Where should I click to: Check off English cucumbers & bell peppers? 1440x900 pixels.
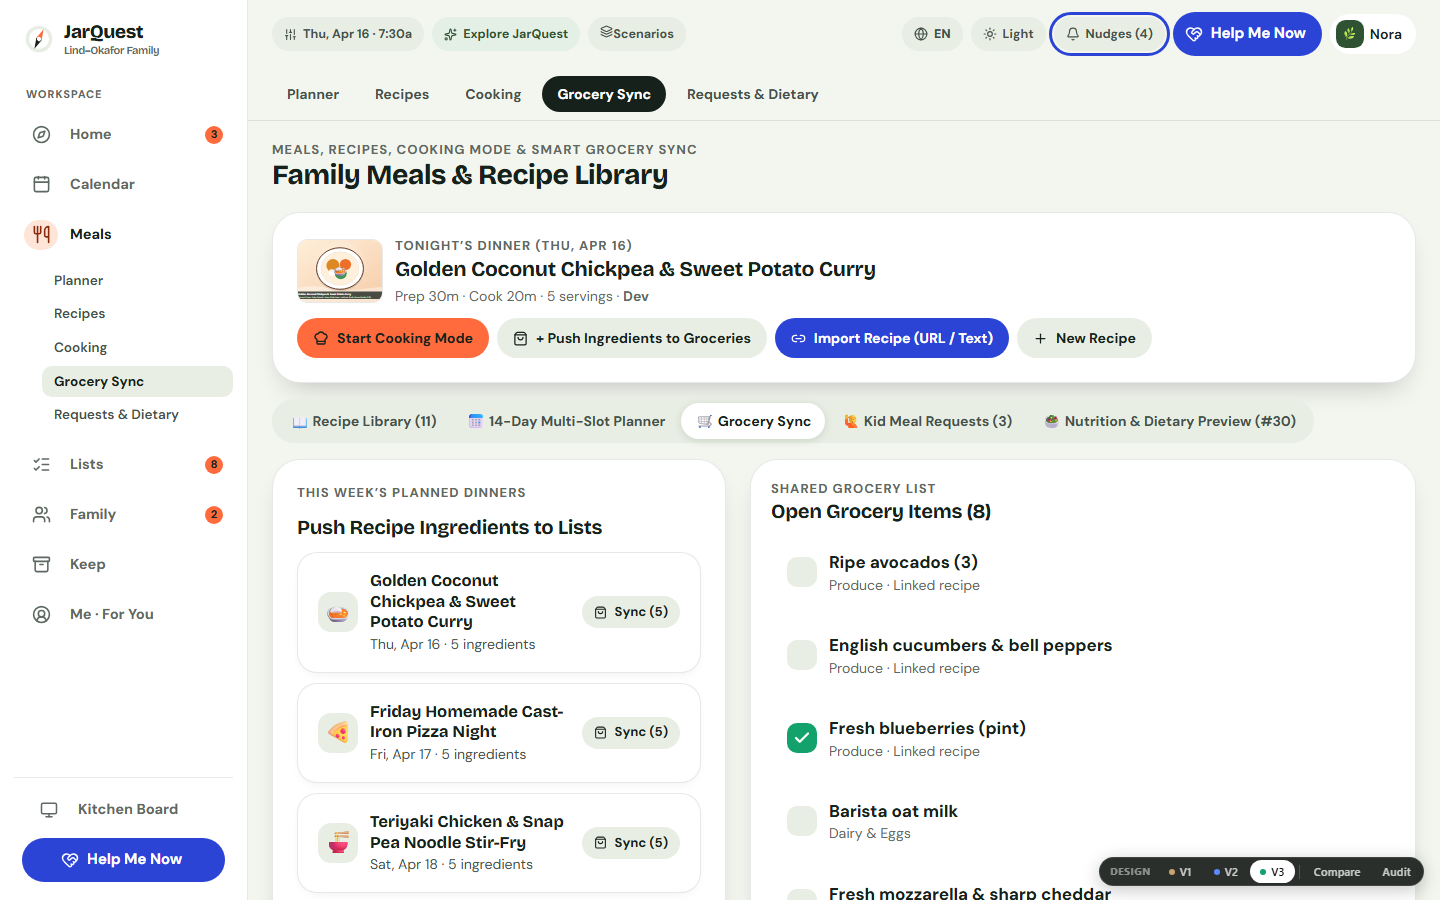(x=802, y=655)
